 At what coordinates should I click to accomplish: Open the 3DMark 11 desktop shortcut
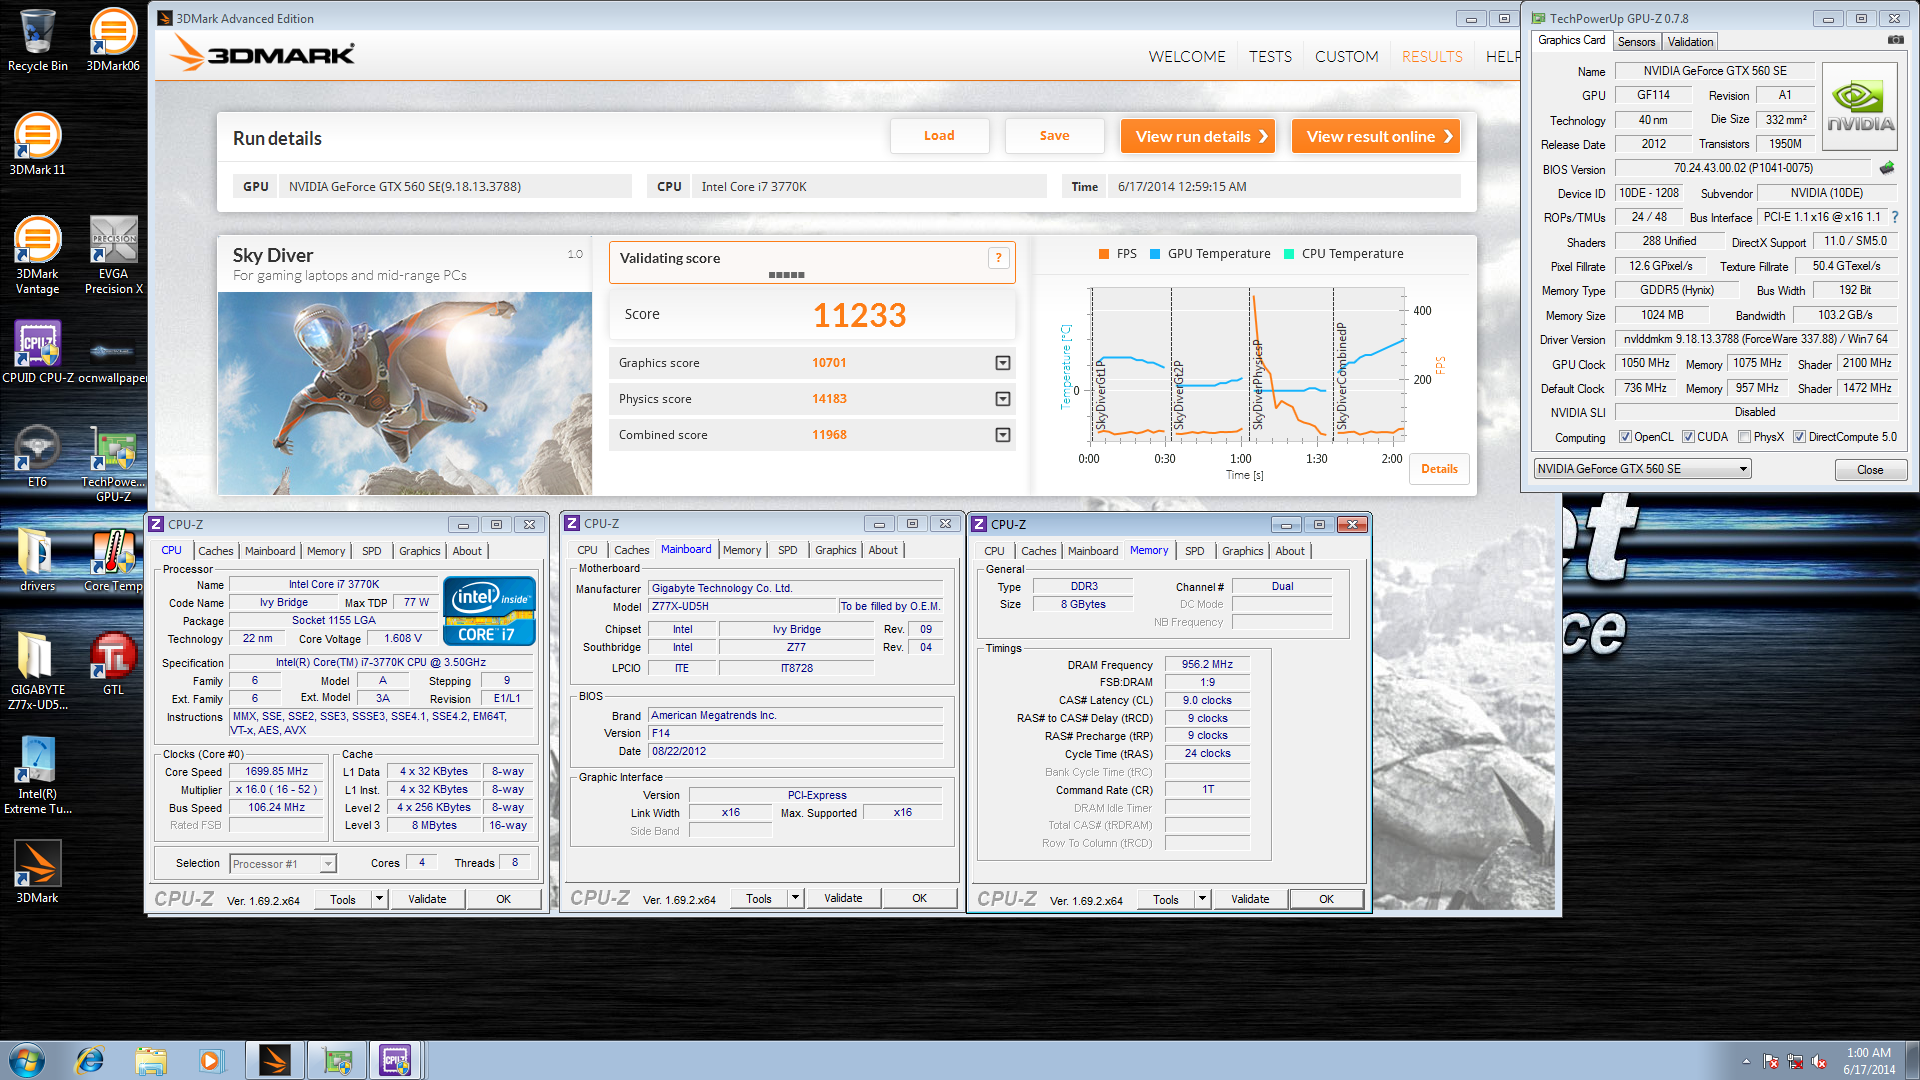[x=38, y=144]
